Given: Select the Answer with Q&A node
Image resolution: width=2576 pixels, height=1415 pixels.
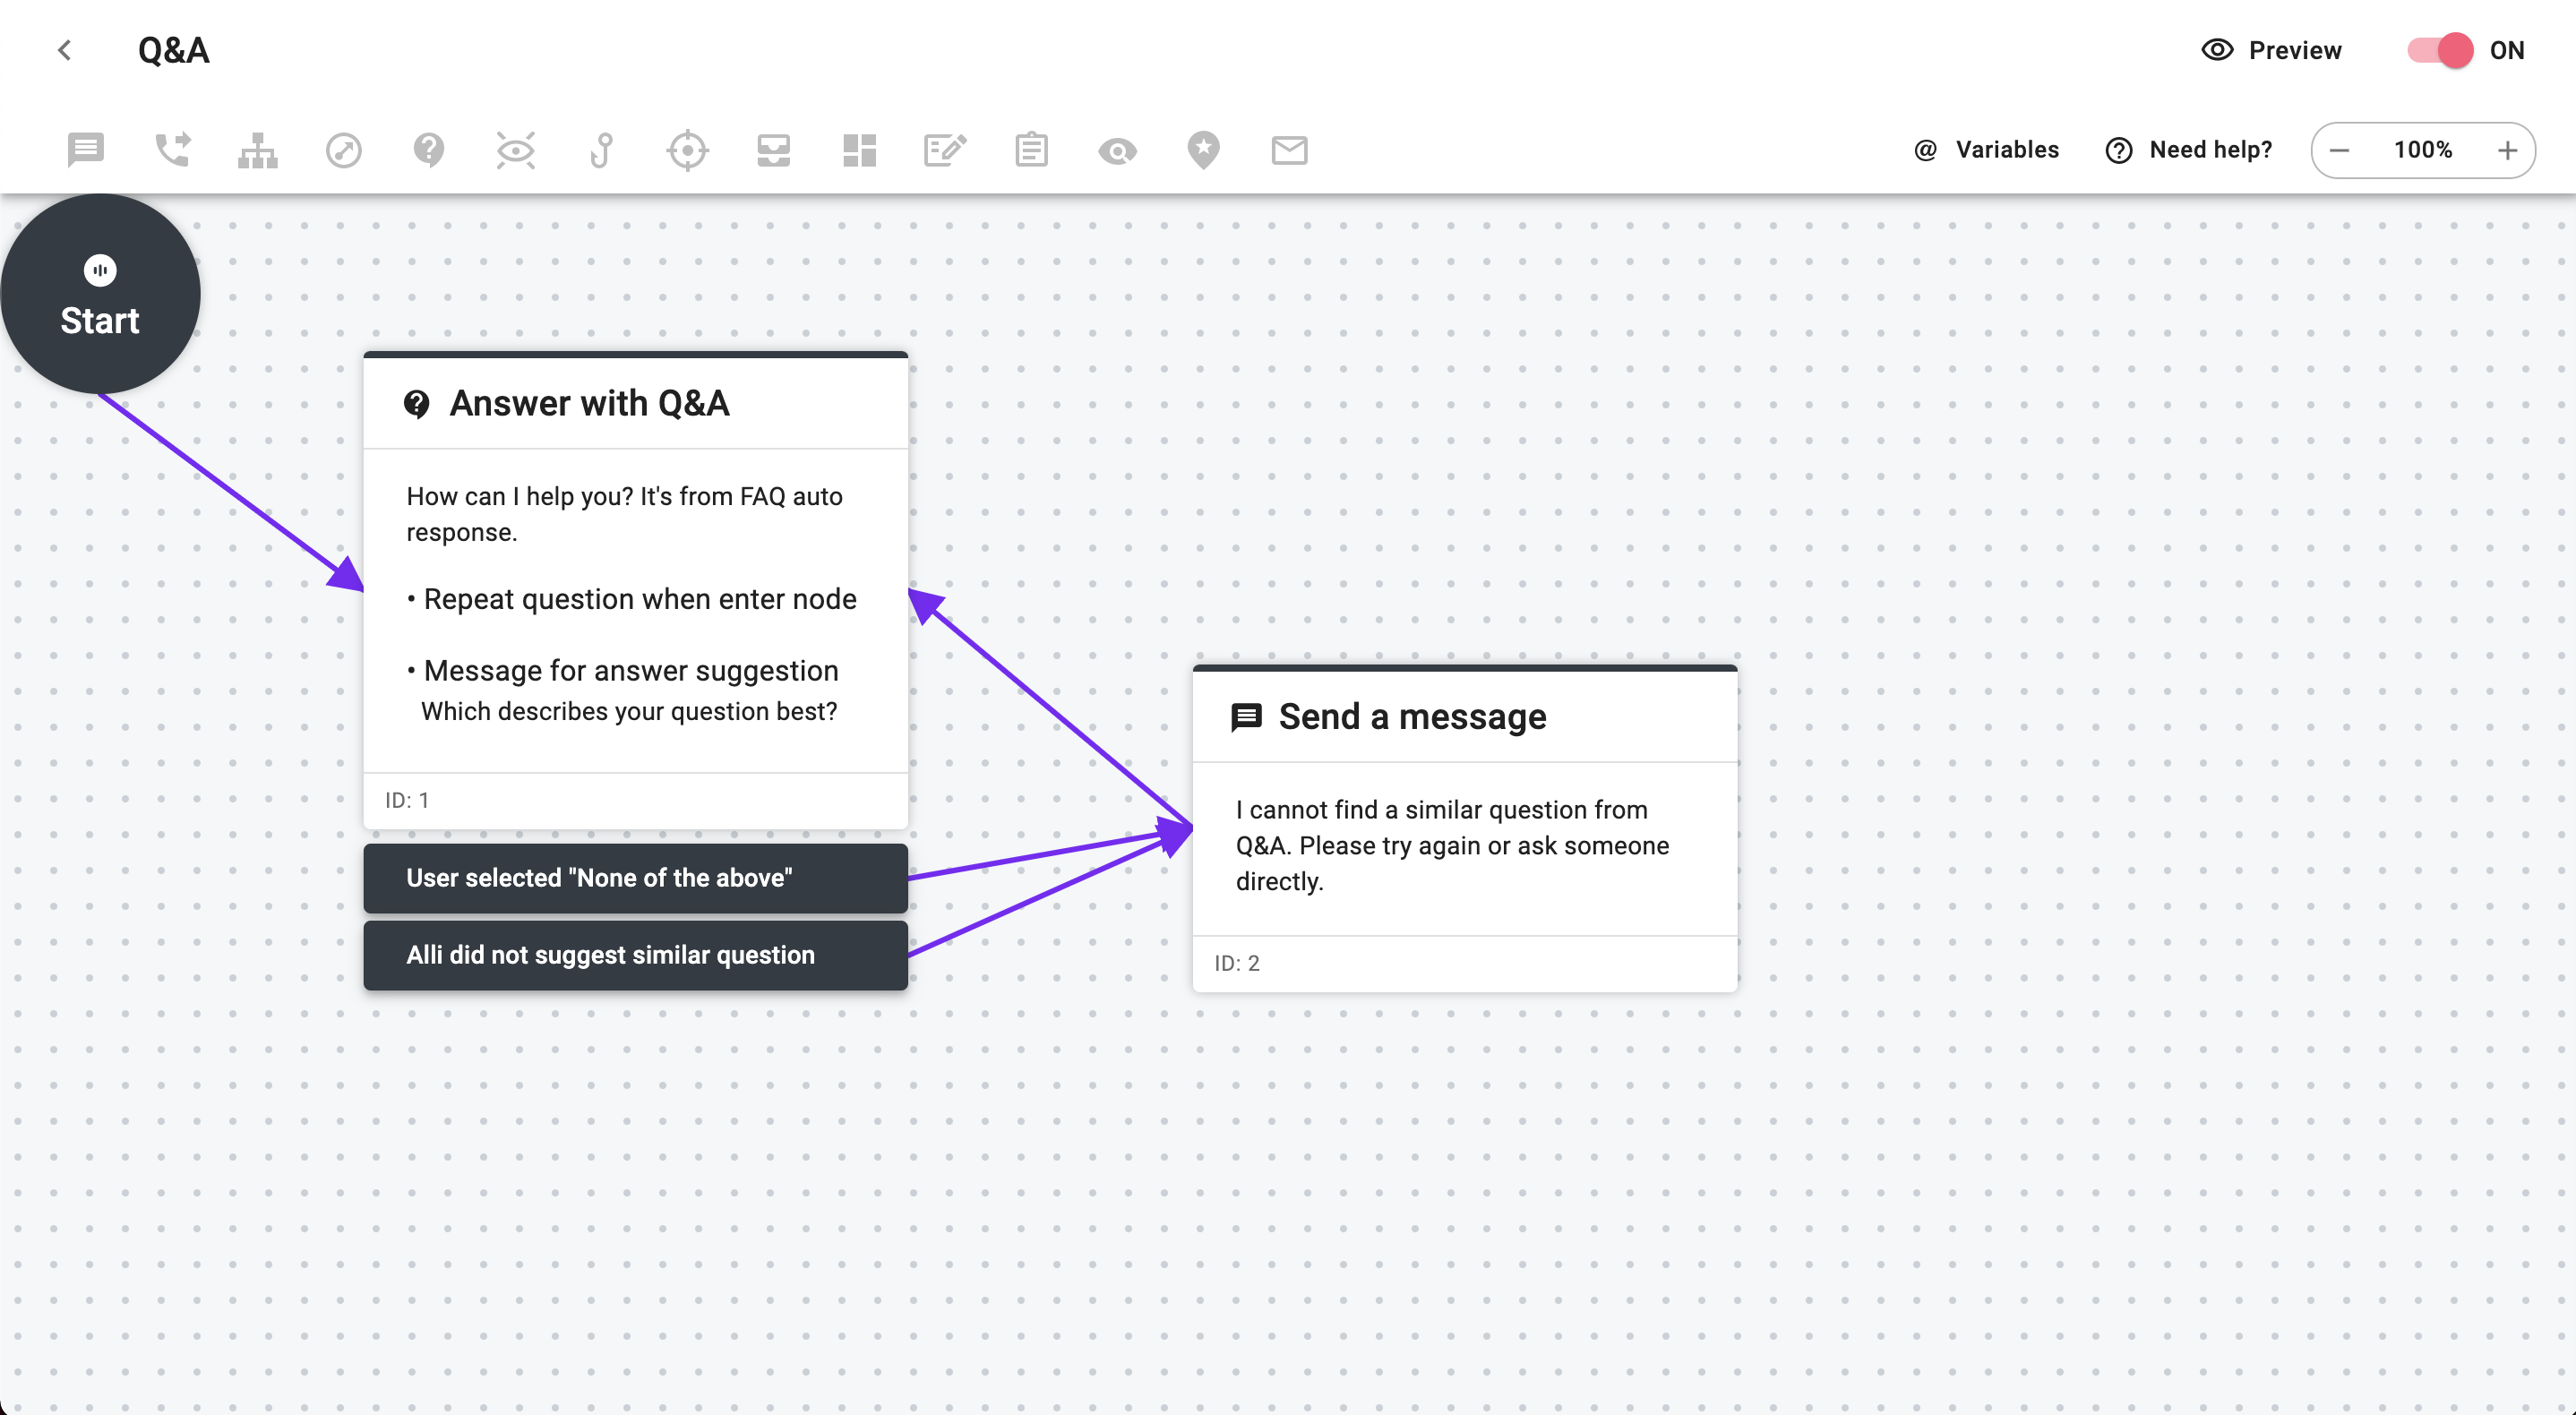Looking at the screenshot, I should [635, 403].
